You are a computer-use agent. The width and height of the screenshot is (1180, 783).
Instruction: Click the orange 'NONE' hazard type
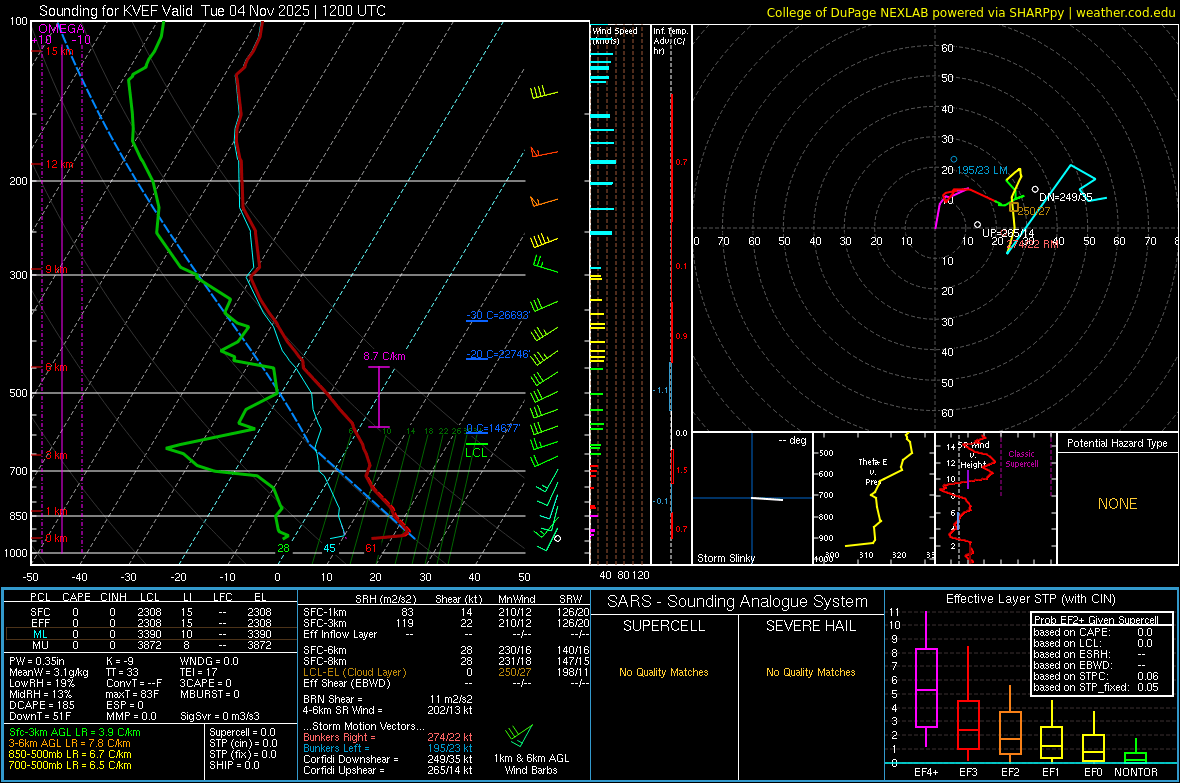coord(1117,504)
